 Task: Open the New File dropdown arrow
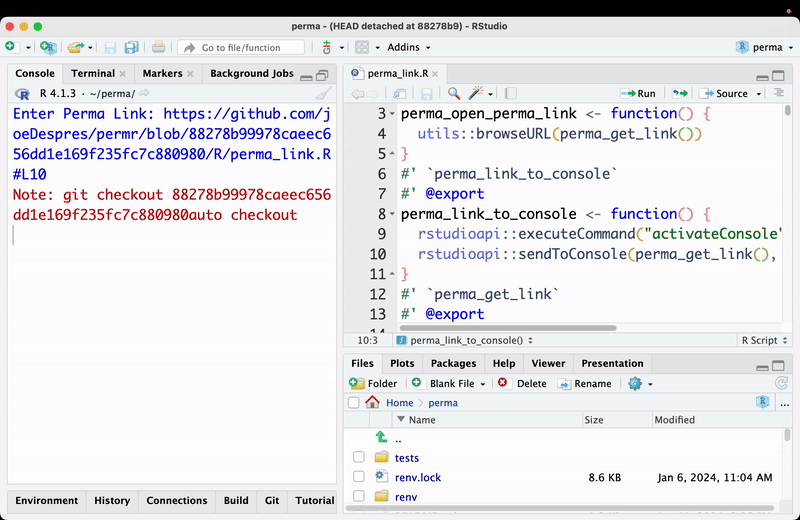click(28, 47)
